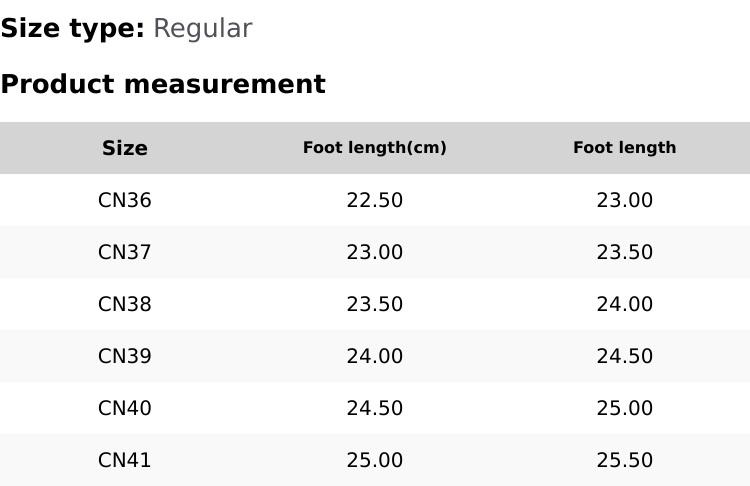Select the CN37 size cell
The width and height of the screenshot is (750, 486).
[x=125, y=252]
